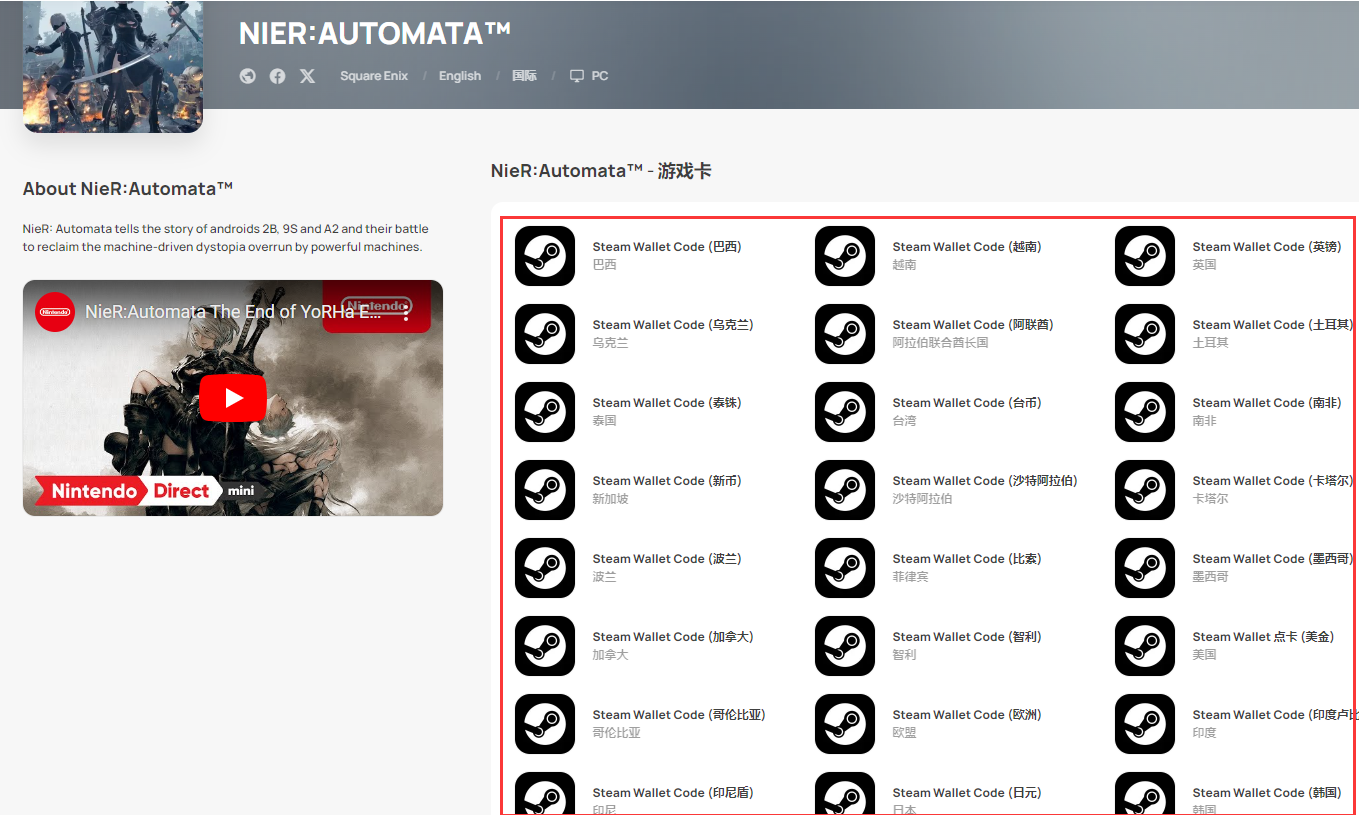The height and width of the screenshot is (815, 1359).
Task: Click the Steam icon for 南非
Action: pyautogui.click(x=1145, y=412)
